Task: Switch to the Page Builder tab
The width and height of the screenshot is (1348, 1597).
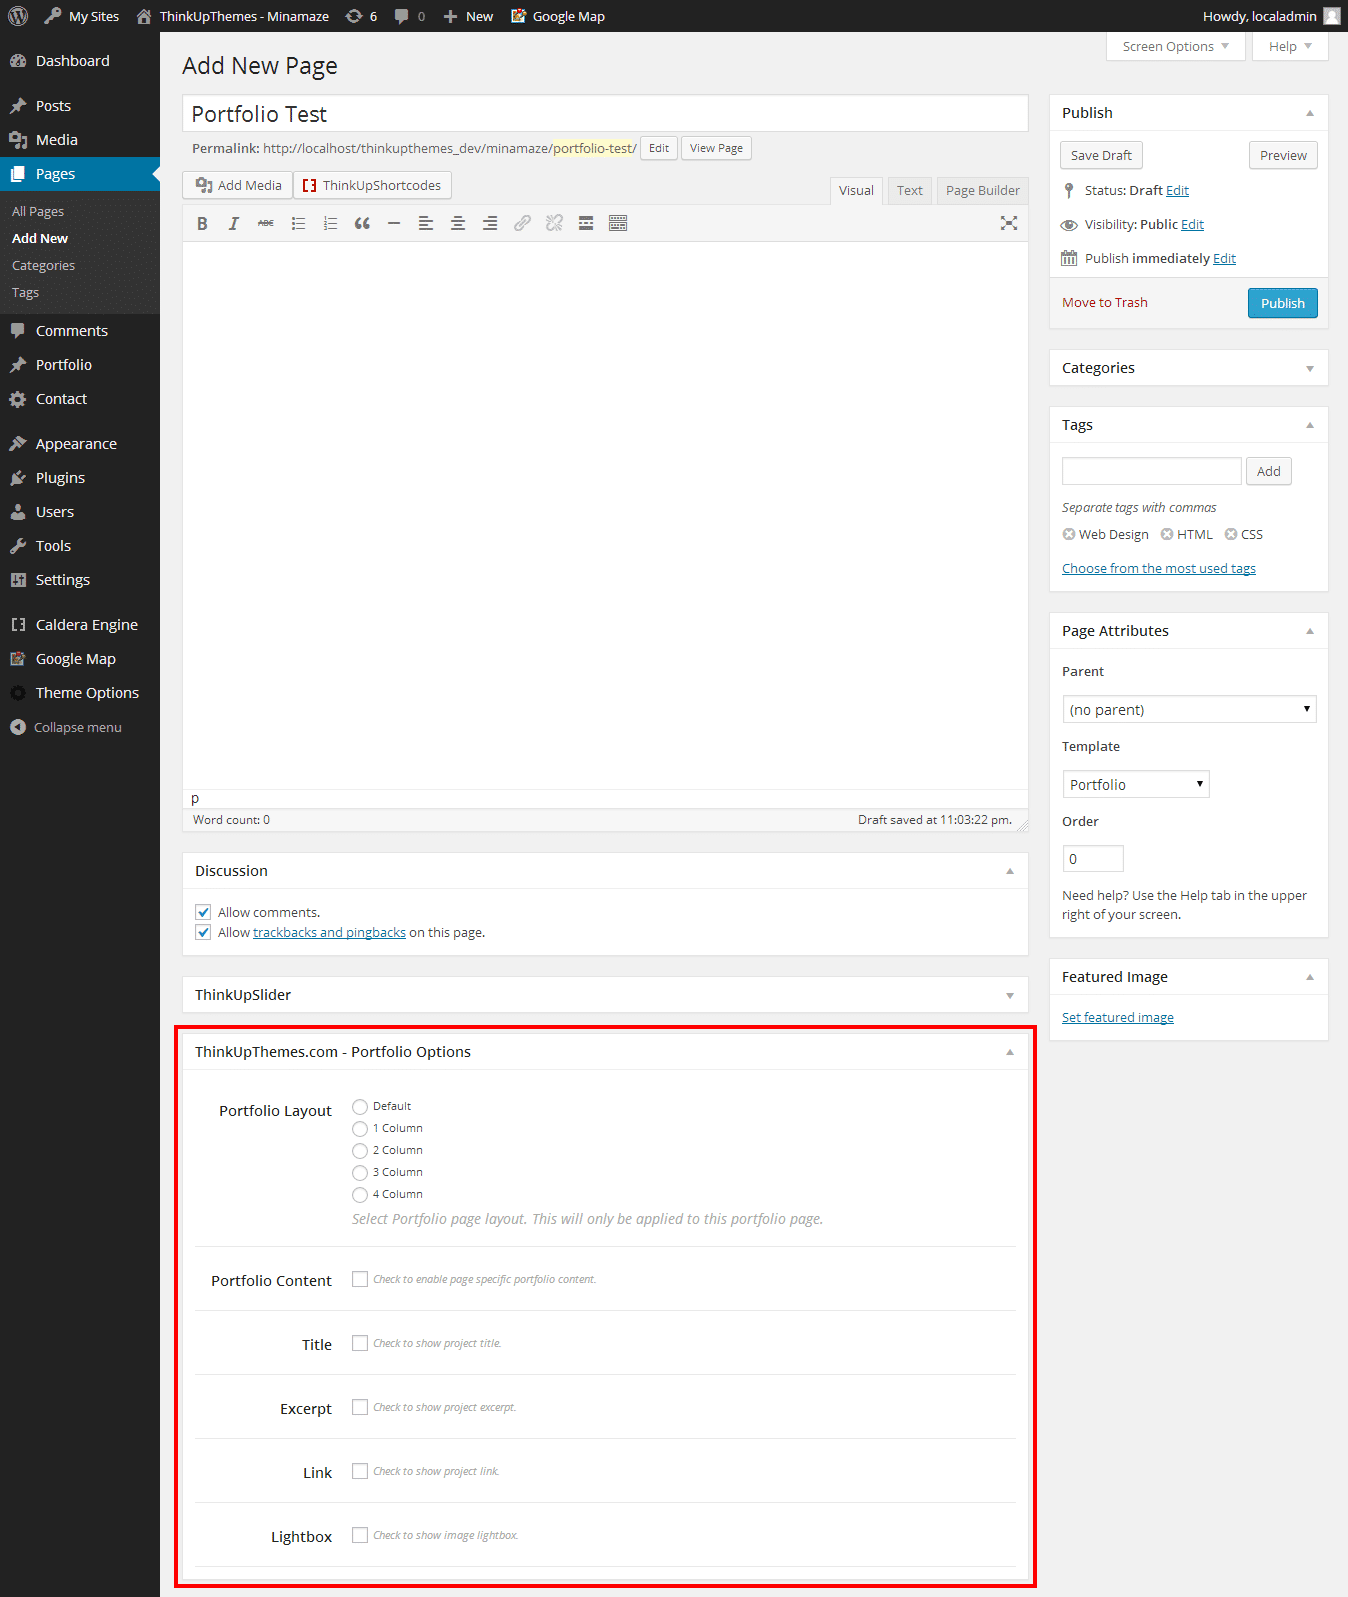Action: click(982, 191)
